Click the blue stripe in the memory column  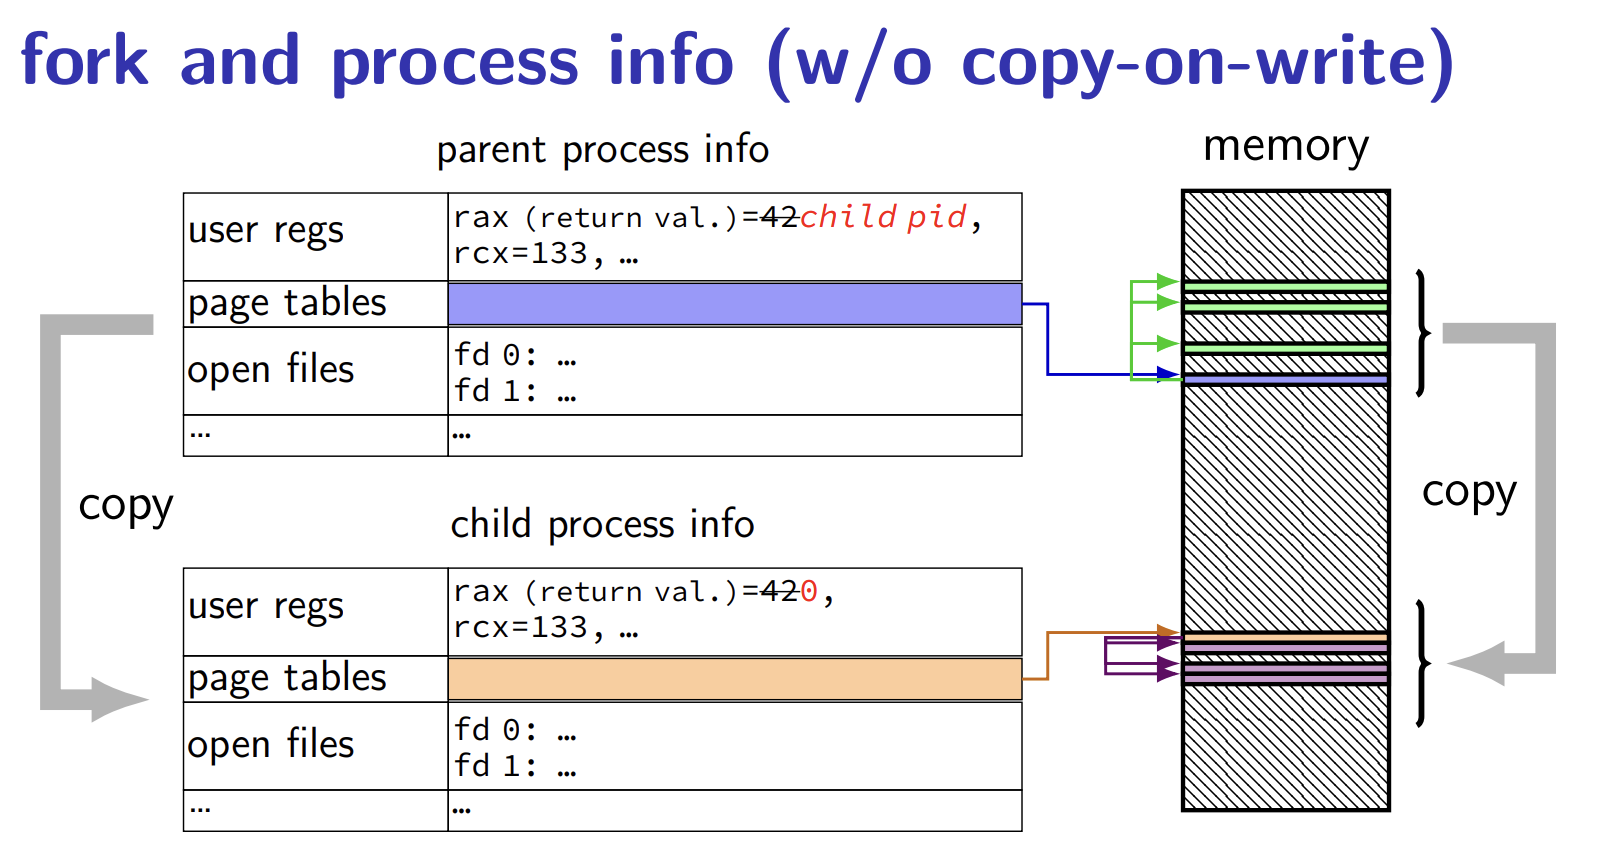pyautogui.click(x=1285, y=380)
